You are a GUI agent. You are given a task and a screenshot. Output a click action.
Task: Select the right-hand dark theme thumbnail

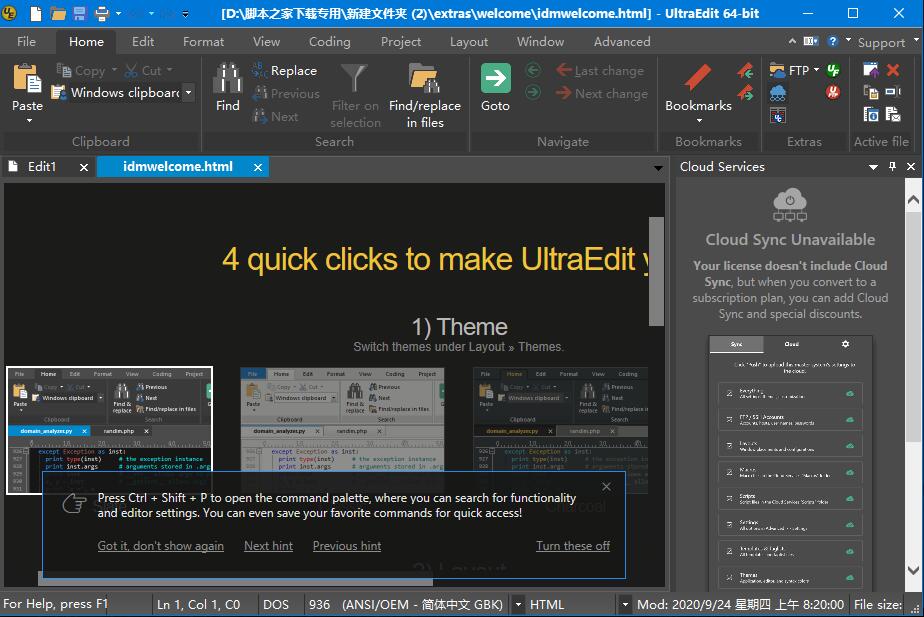coord(560,430)
